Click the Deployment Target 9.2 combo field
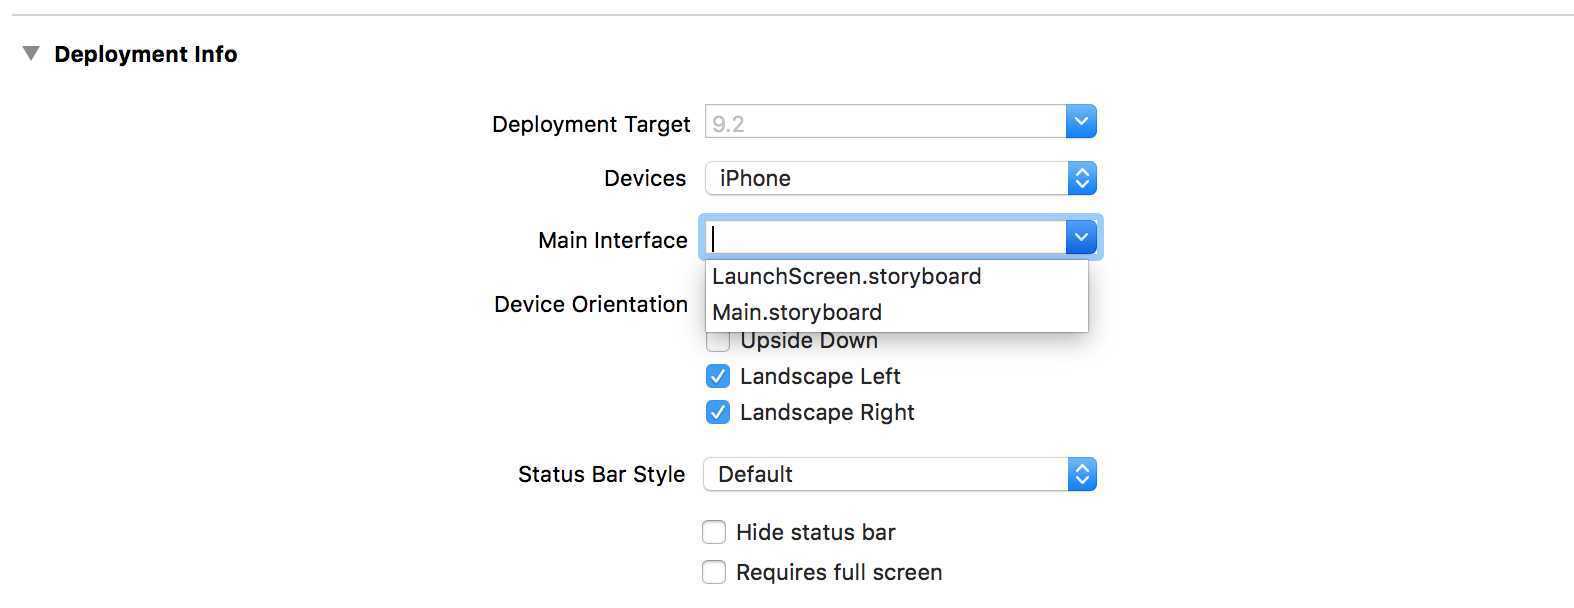1574x608 pixels. click(x=885, y=123)
